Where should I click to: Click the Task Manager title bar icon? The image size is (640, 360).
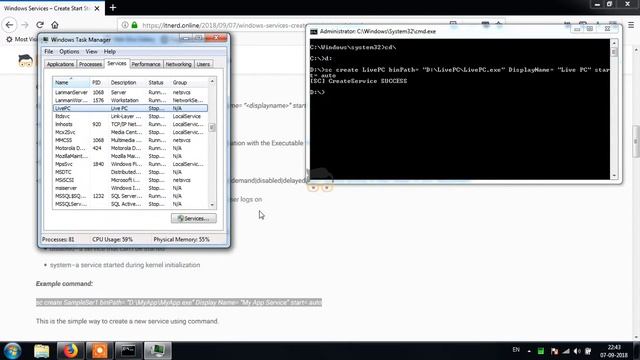point(46,40)
